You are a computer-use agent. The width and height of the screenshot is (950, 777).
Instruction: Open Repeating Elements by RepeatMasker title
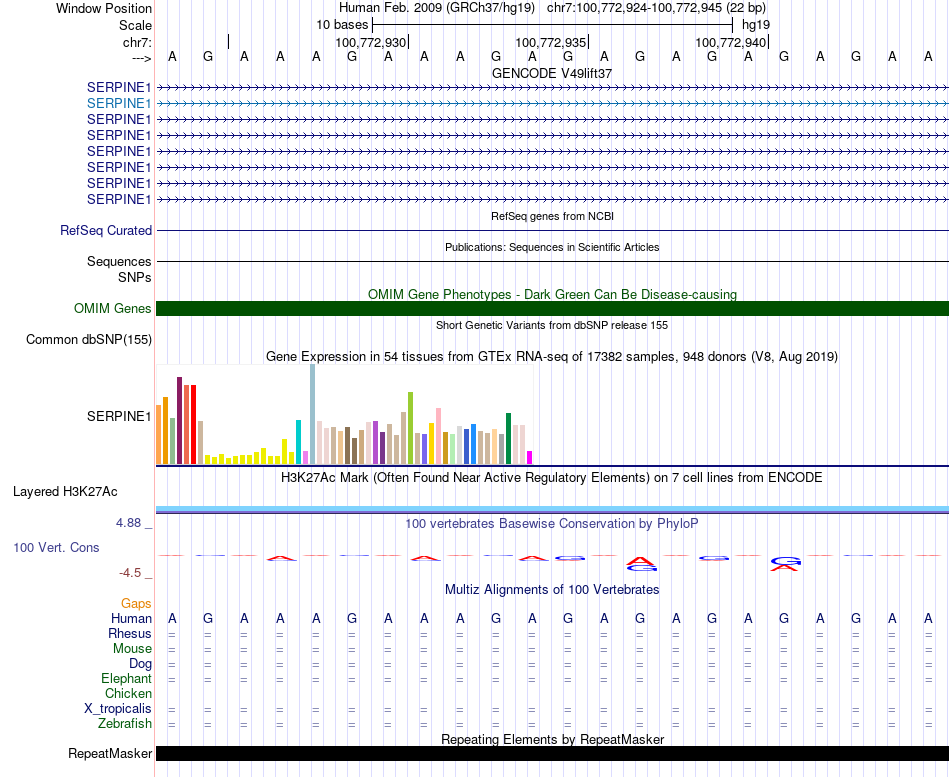552,739
